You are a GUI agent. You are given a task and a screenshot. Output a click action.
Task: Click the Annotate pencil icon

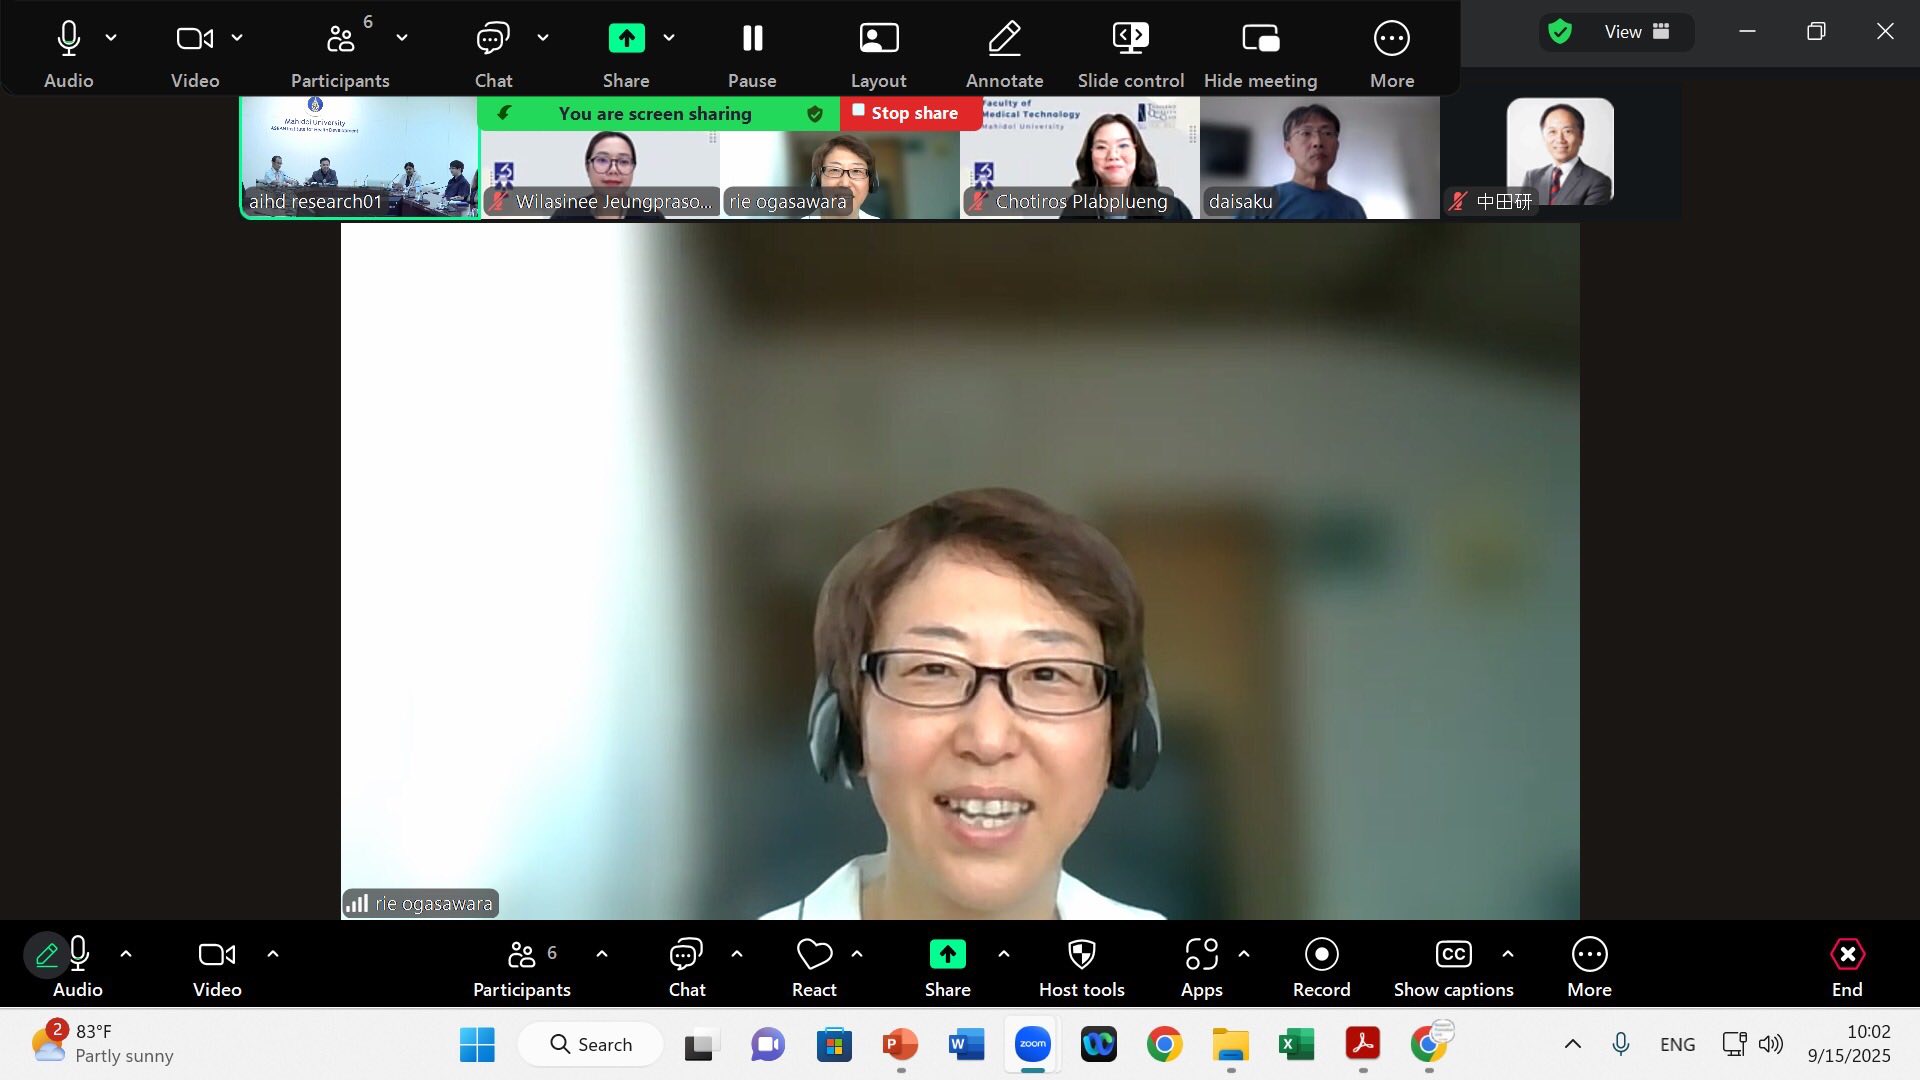[x=1004, y=40]
